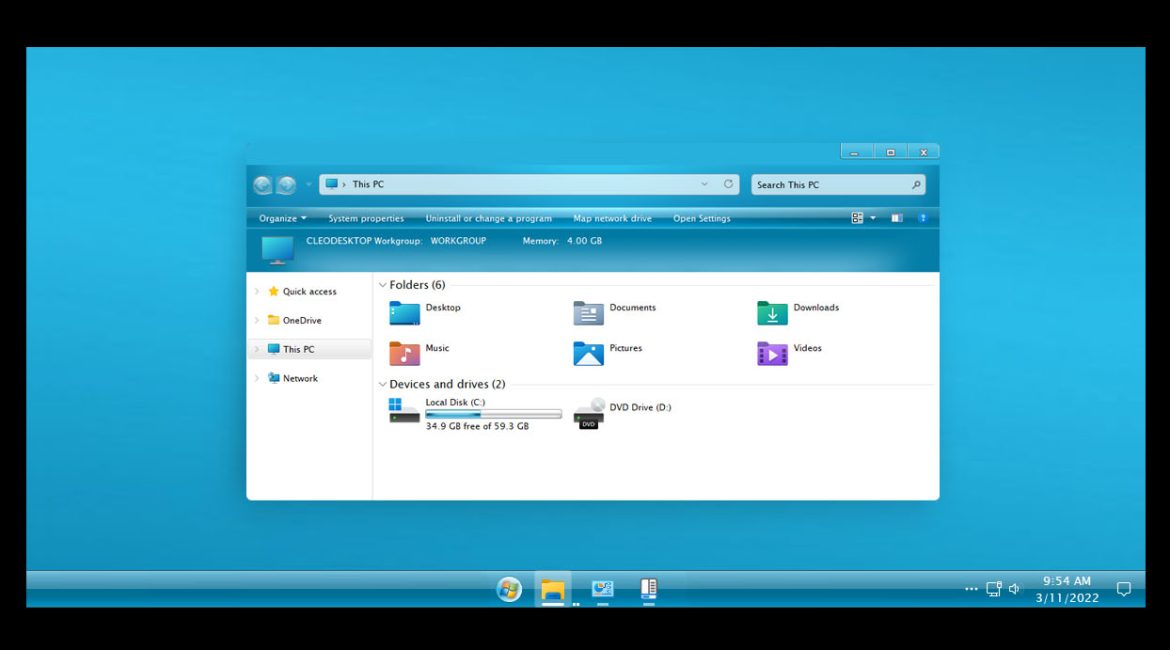Collapse the Folders (6) group

(x=383, y=285)
